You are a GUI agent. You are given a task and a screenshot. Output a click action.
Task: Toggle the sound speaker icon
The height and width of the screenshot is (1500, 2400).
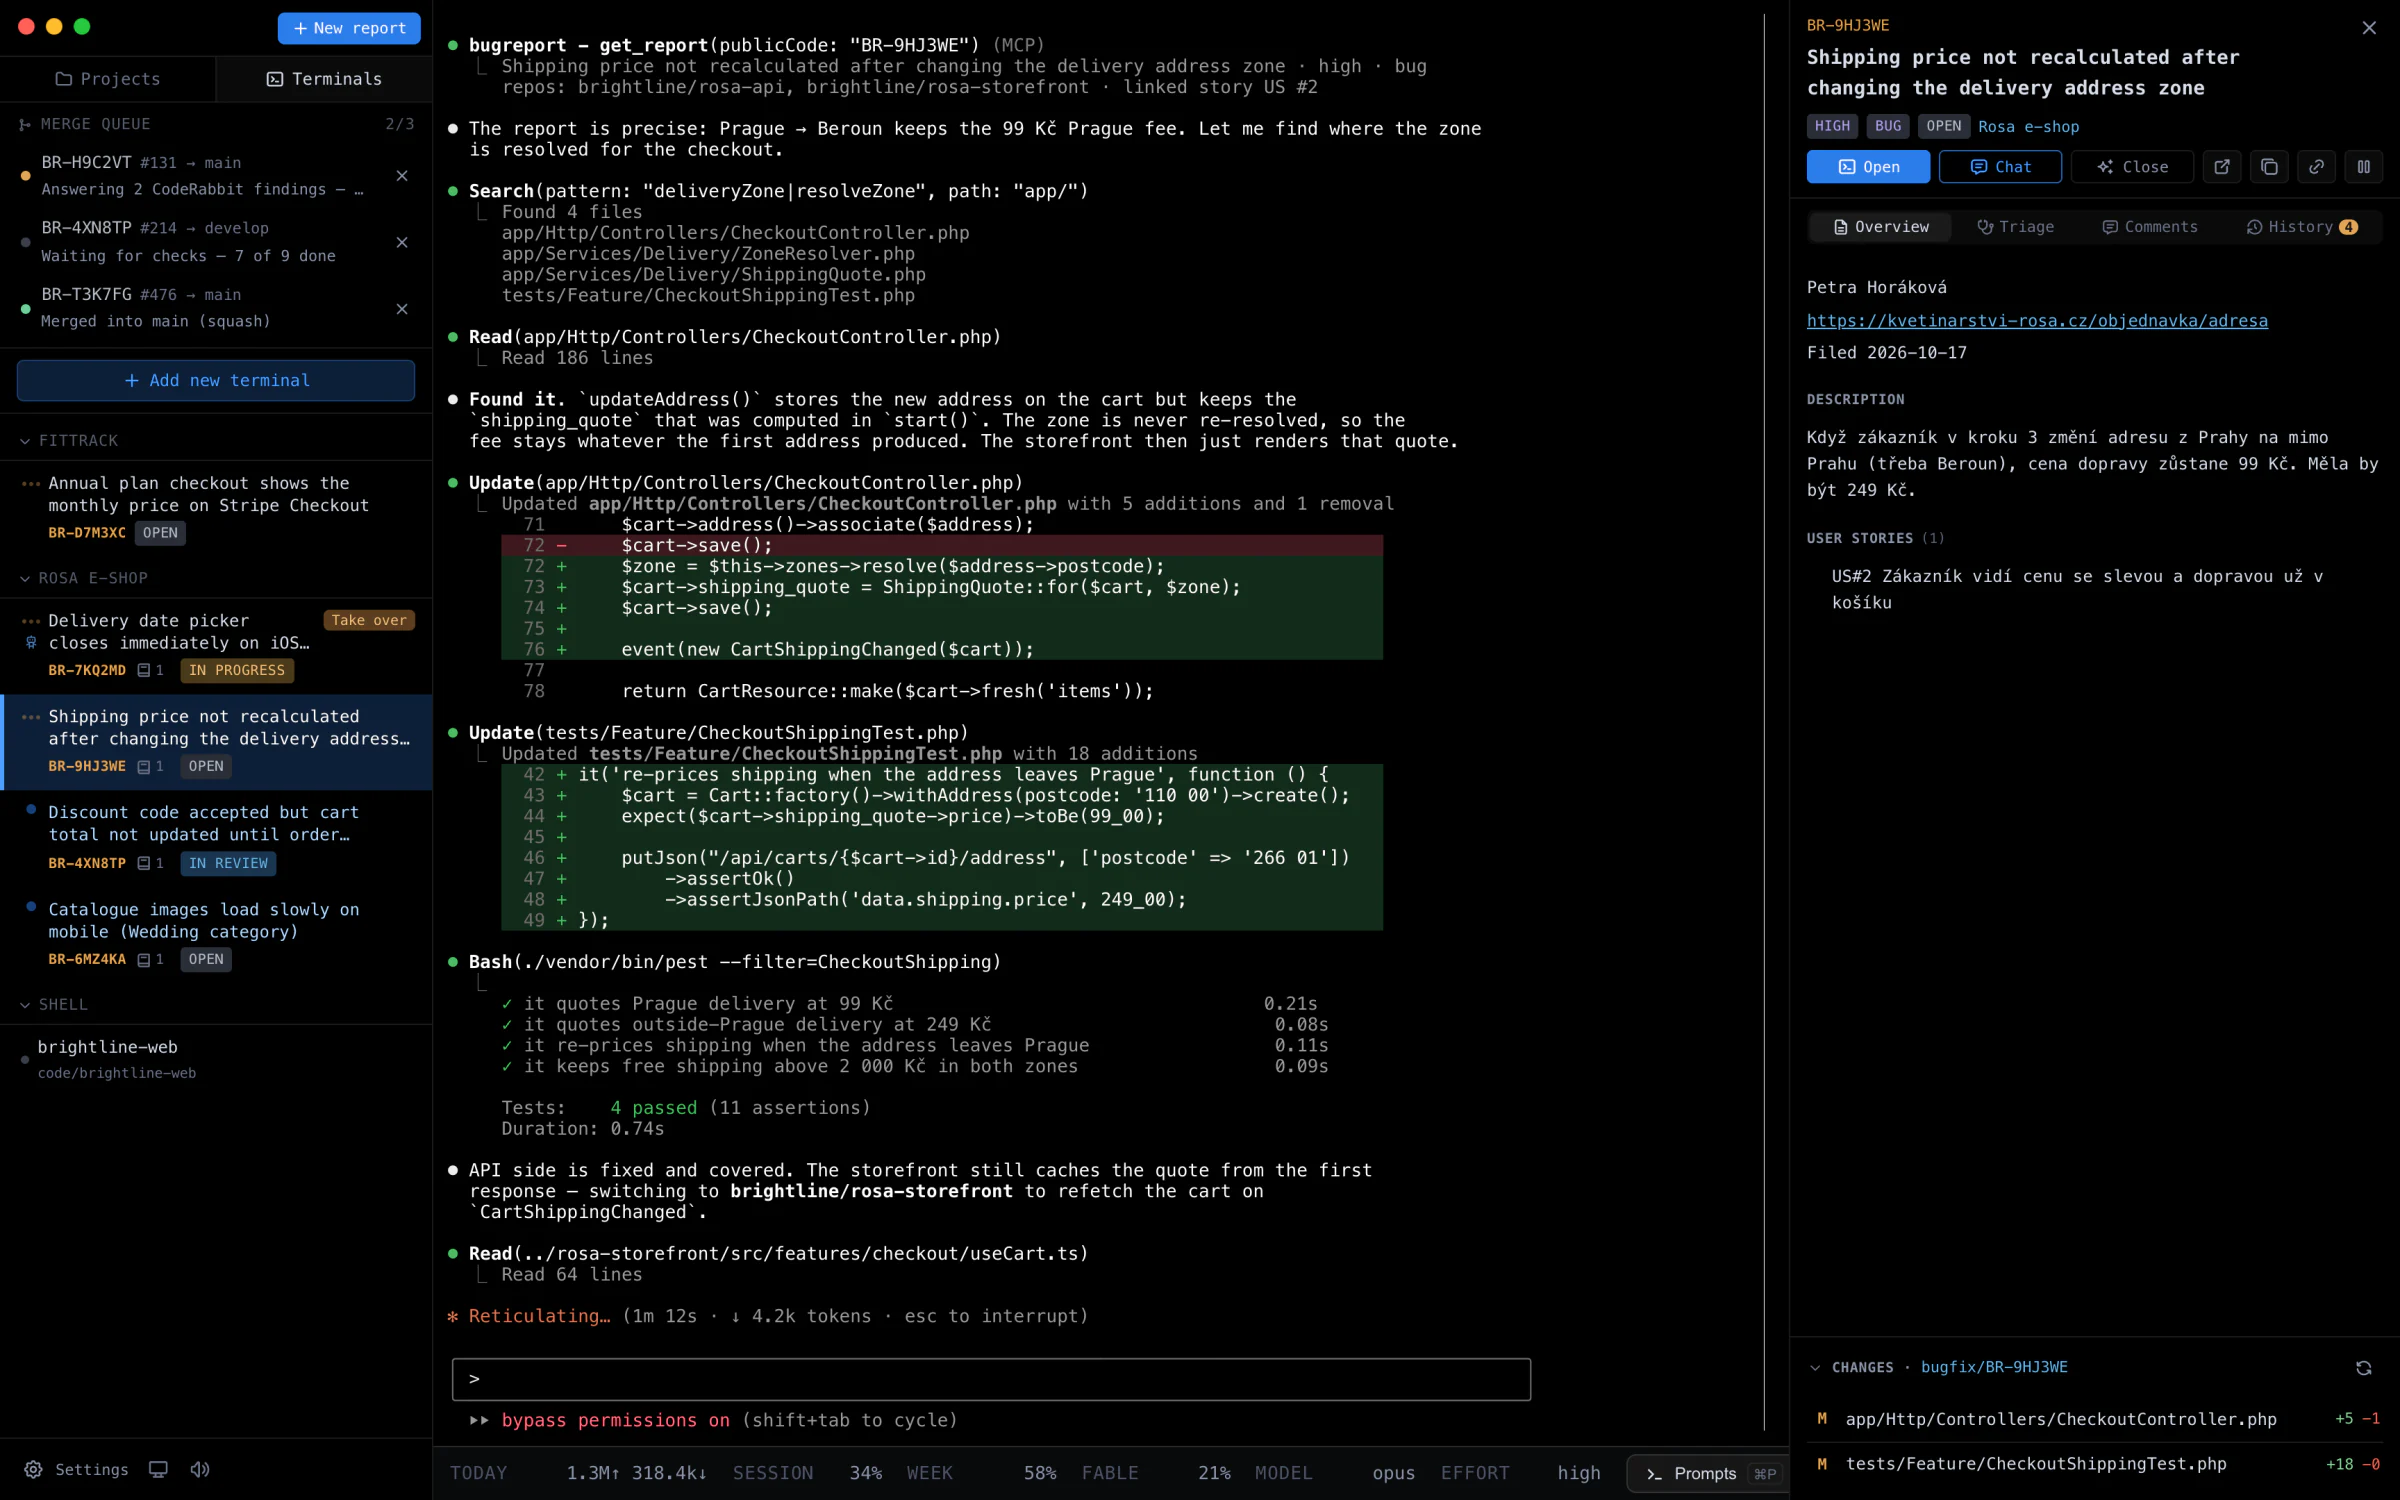coord(200,1469)
